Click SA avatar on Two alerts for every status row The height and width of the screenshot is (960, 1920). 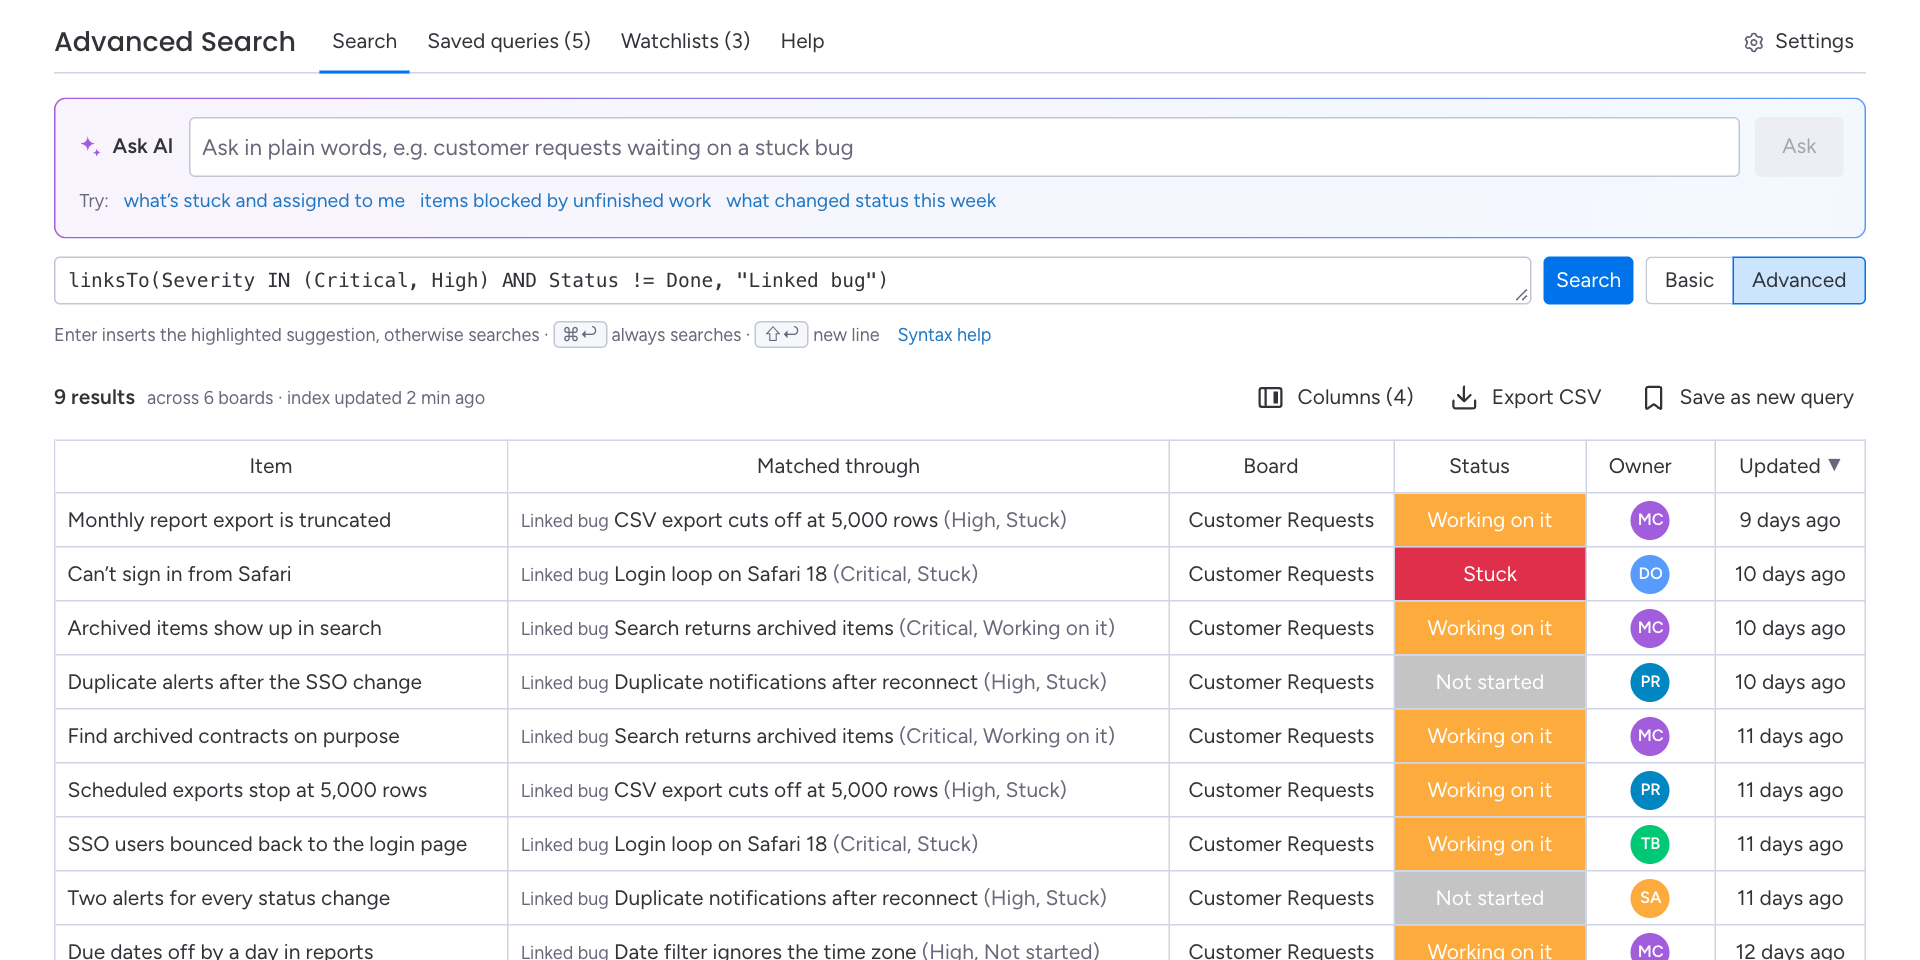tap(1650, 898)
